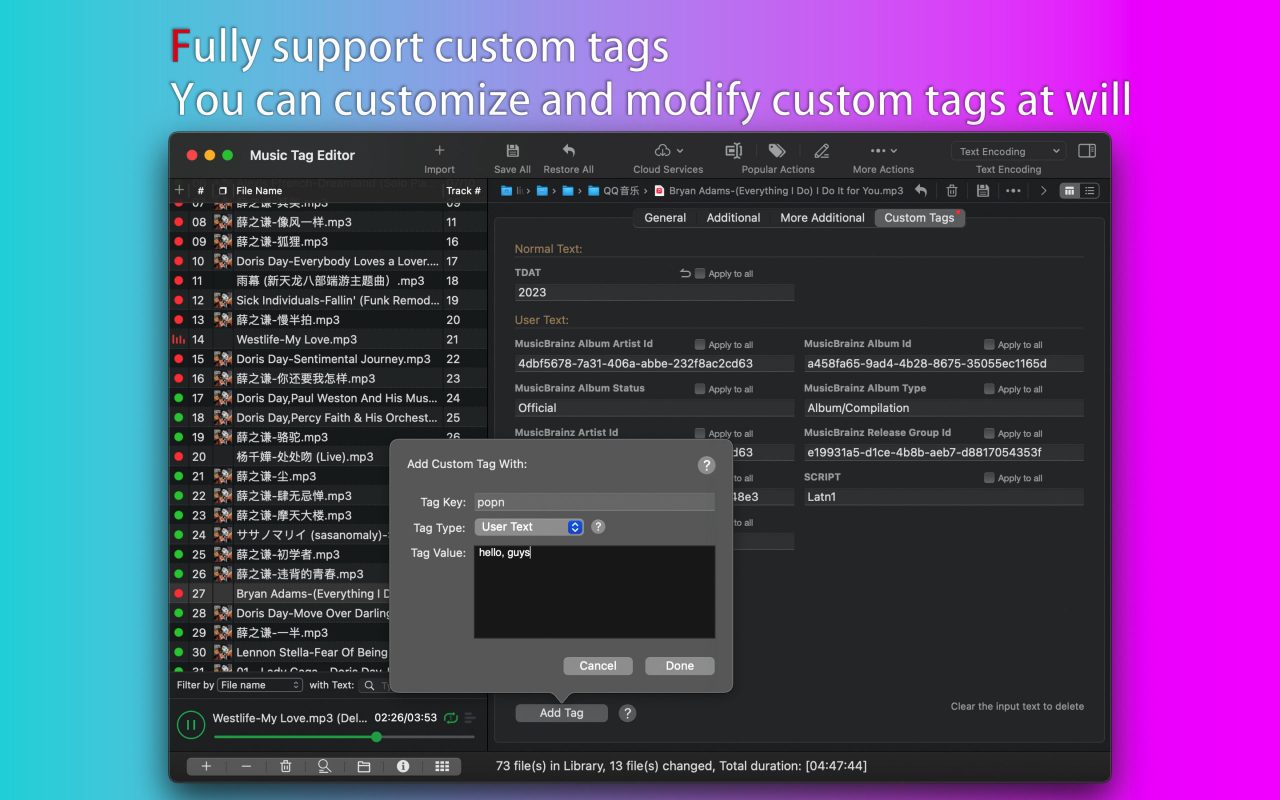This screenshot has height=800, width=1280.
Task: Click the add-column plus in the file list header
Action: [x=179, y=190]
